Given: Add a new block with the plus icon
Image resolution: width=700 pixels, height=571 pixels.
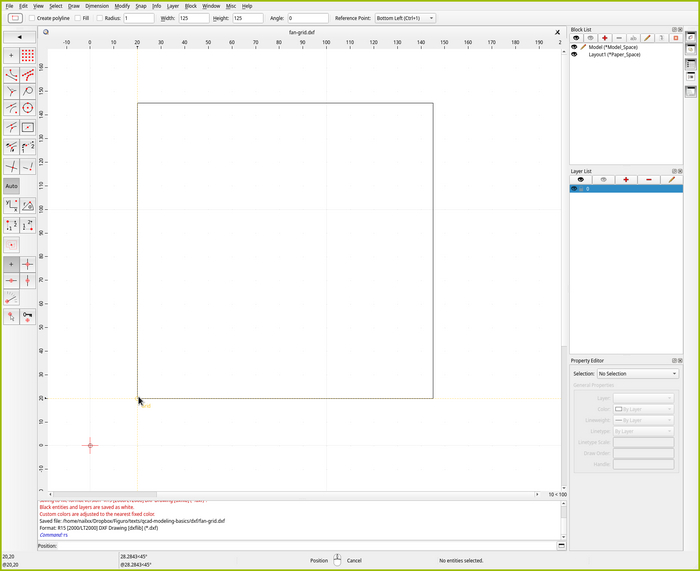Looking at the screenshot, I should (x=605, y=38).
